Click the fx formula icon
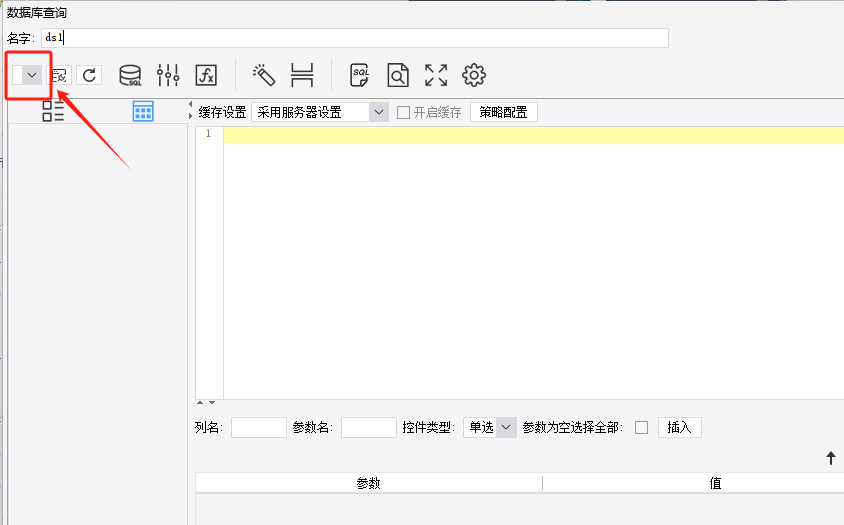The height and width of the screenshot is (525, 844). point(206,75)
